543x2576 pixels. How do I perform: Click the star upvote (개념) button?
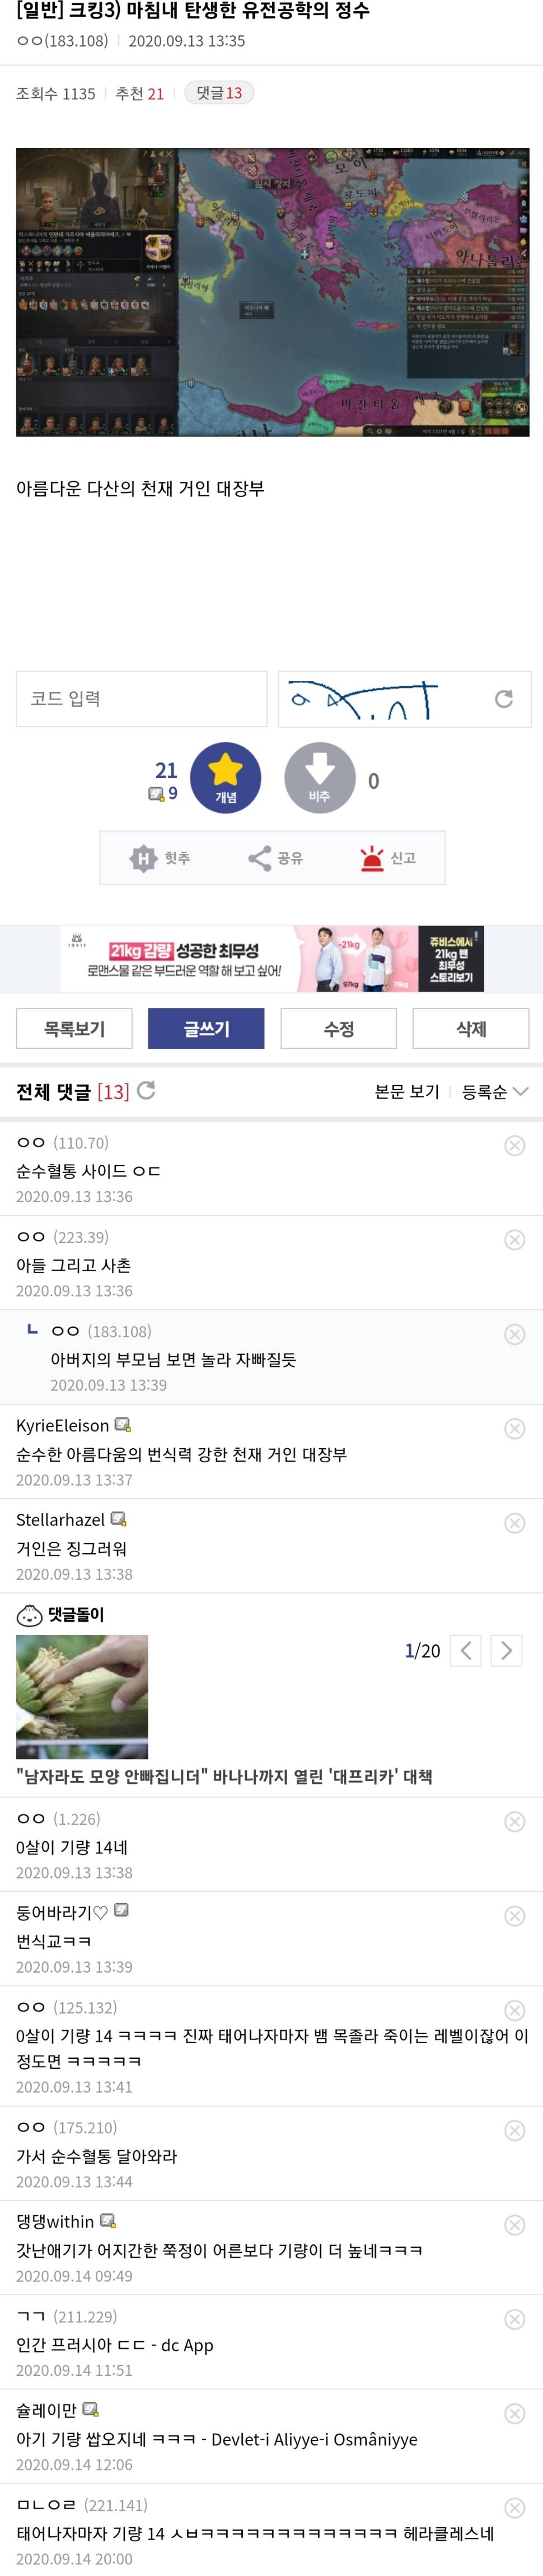click(x=225, y=777)
